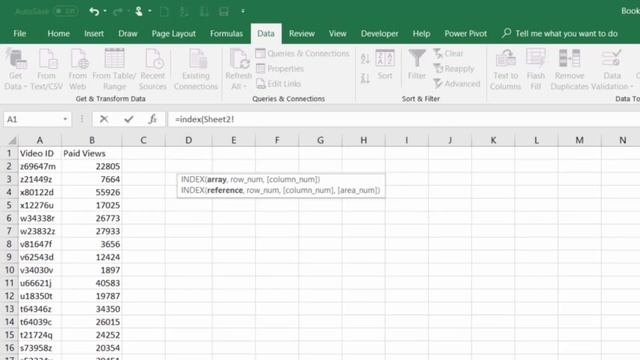Viewport: 640px width, 360px height.
Task: Expand the Name Box dropdown arrow
Action: tap(65, 119)
